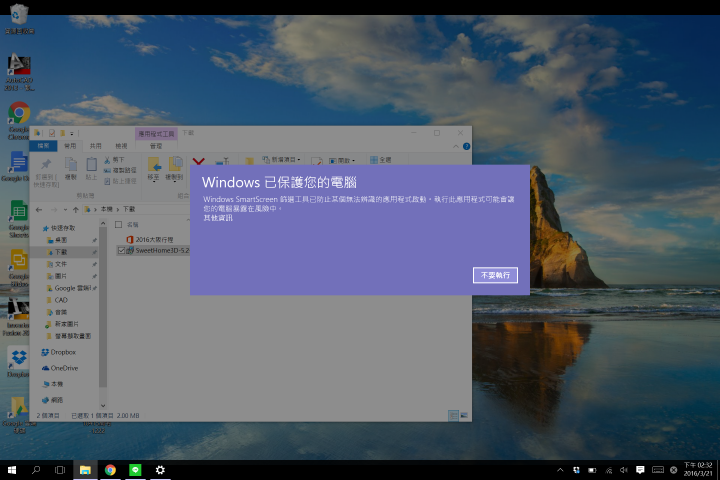
Task: Show hidden tray icons chevron
Action: click(560, 470)
